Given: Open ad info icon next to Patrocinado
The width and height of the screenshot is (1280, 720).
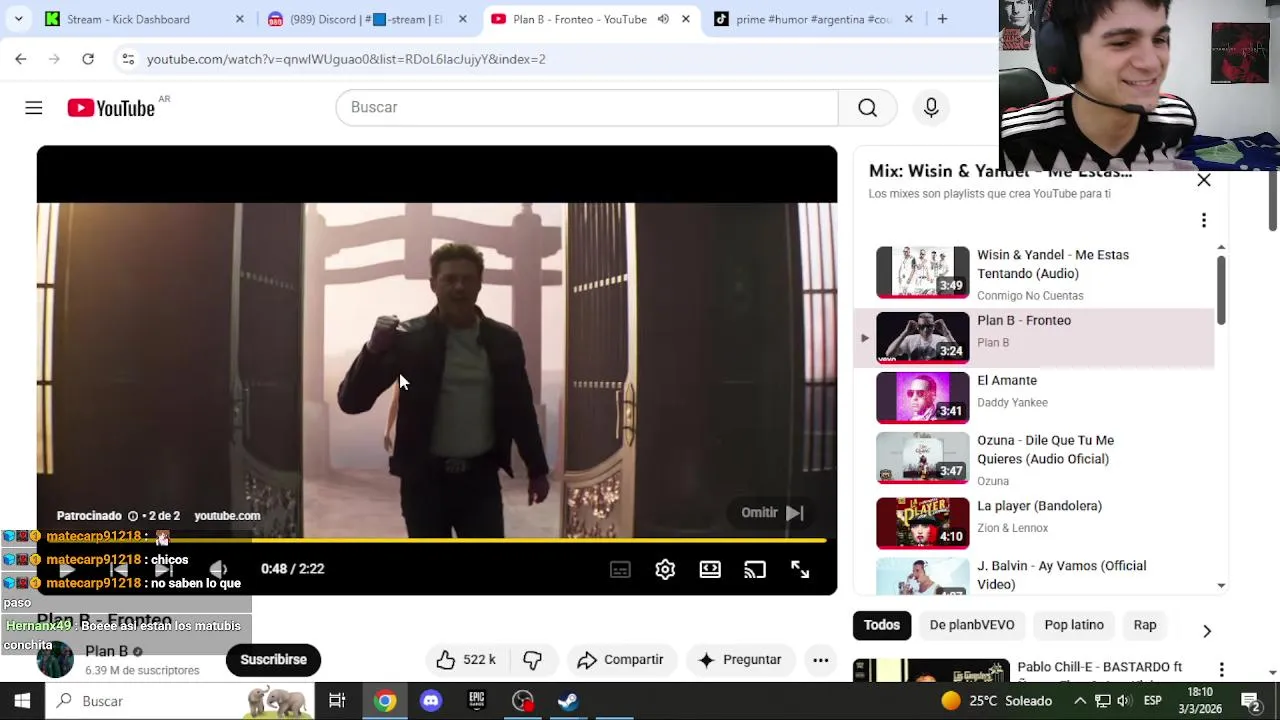Looking at the screenshot, I should [133, 516].
